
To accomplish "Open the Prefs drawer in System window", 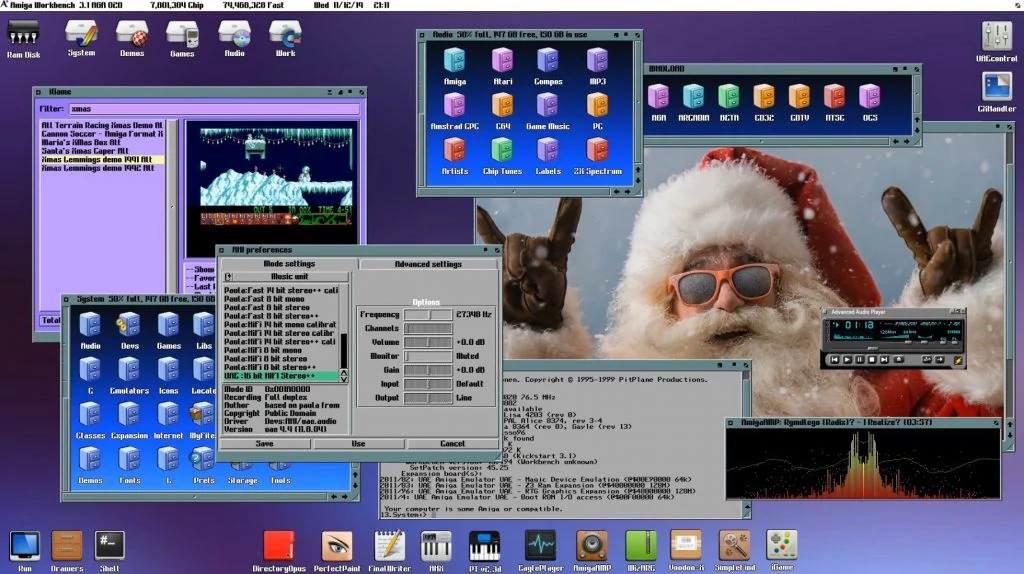I will point(203,466).
